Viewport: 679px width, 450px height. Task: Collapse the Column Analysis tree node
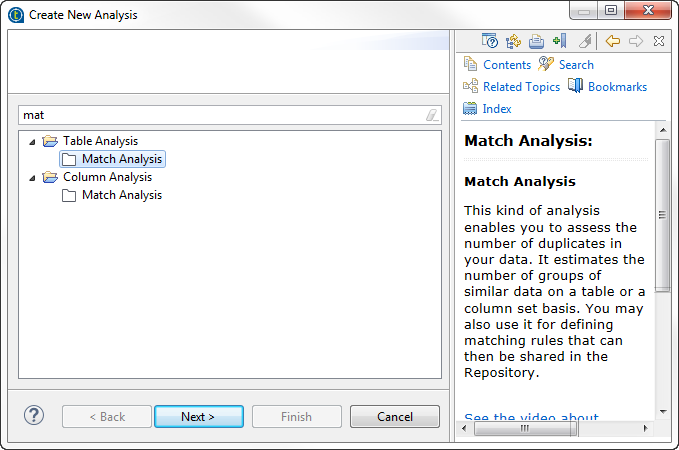tap(32, 177)
